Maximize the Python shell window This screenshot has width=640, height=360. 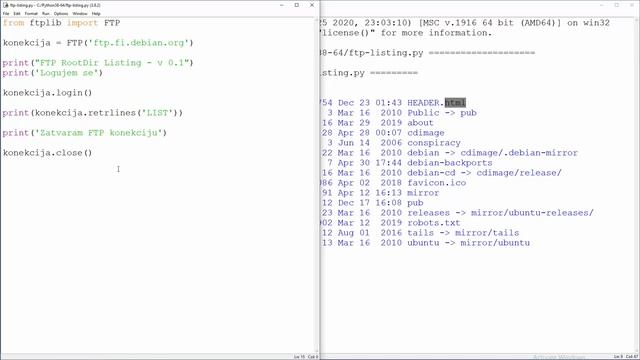[x=617, y=5]
